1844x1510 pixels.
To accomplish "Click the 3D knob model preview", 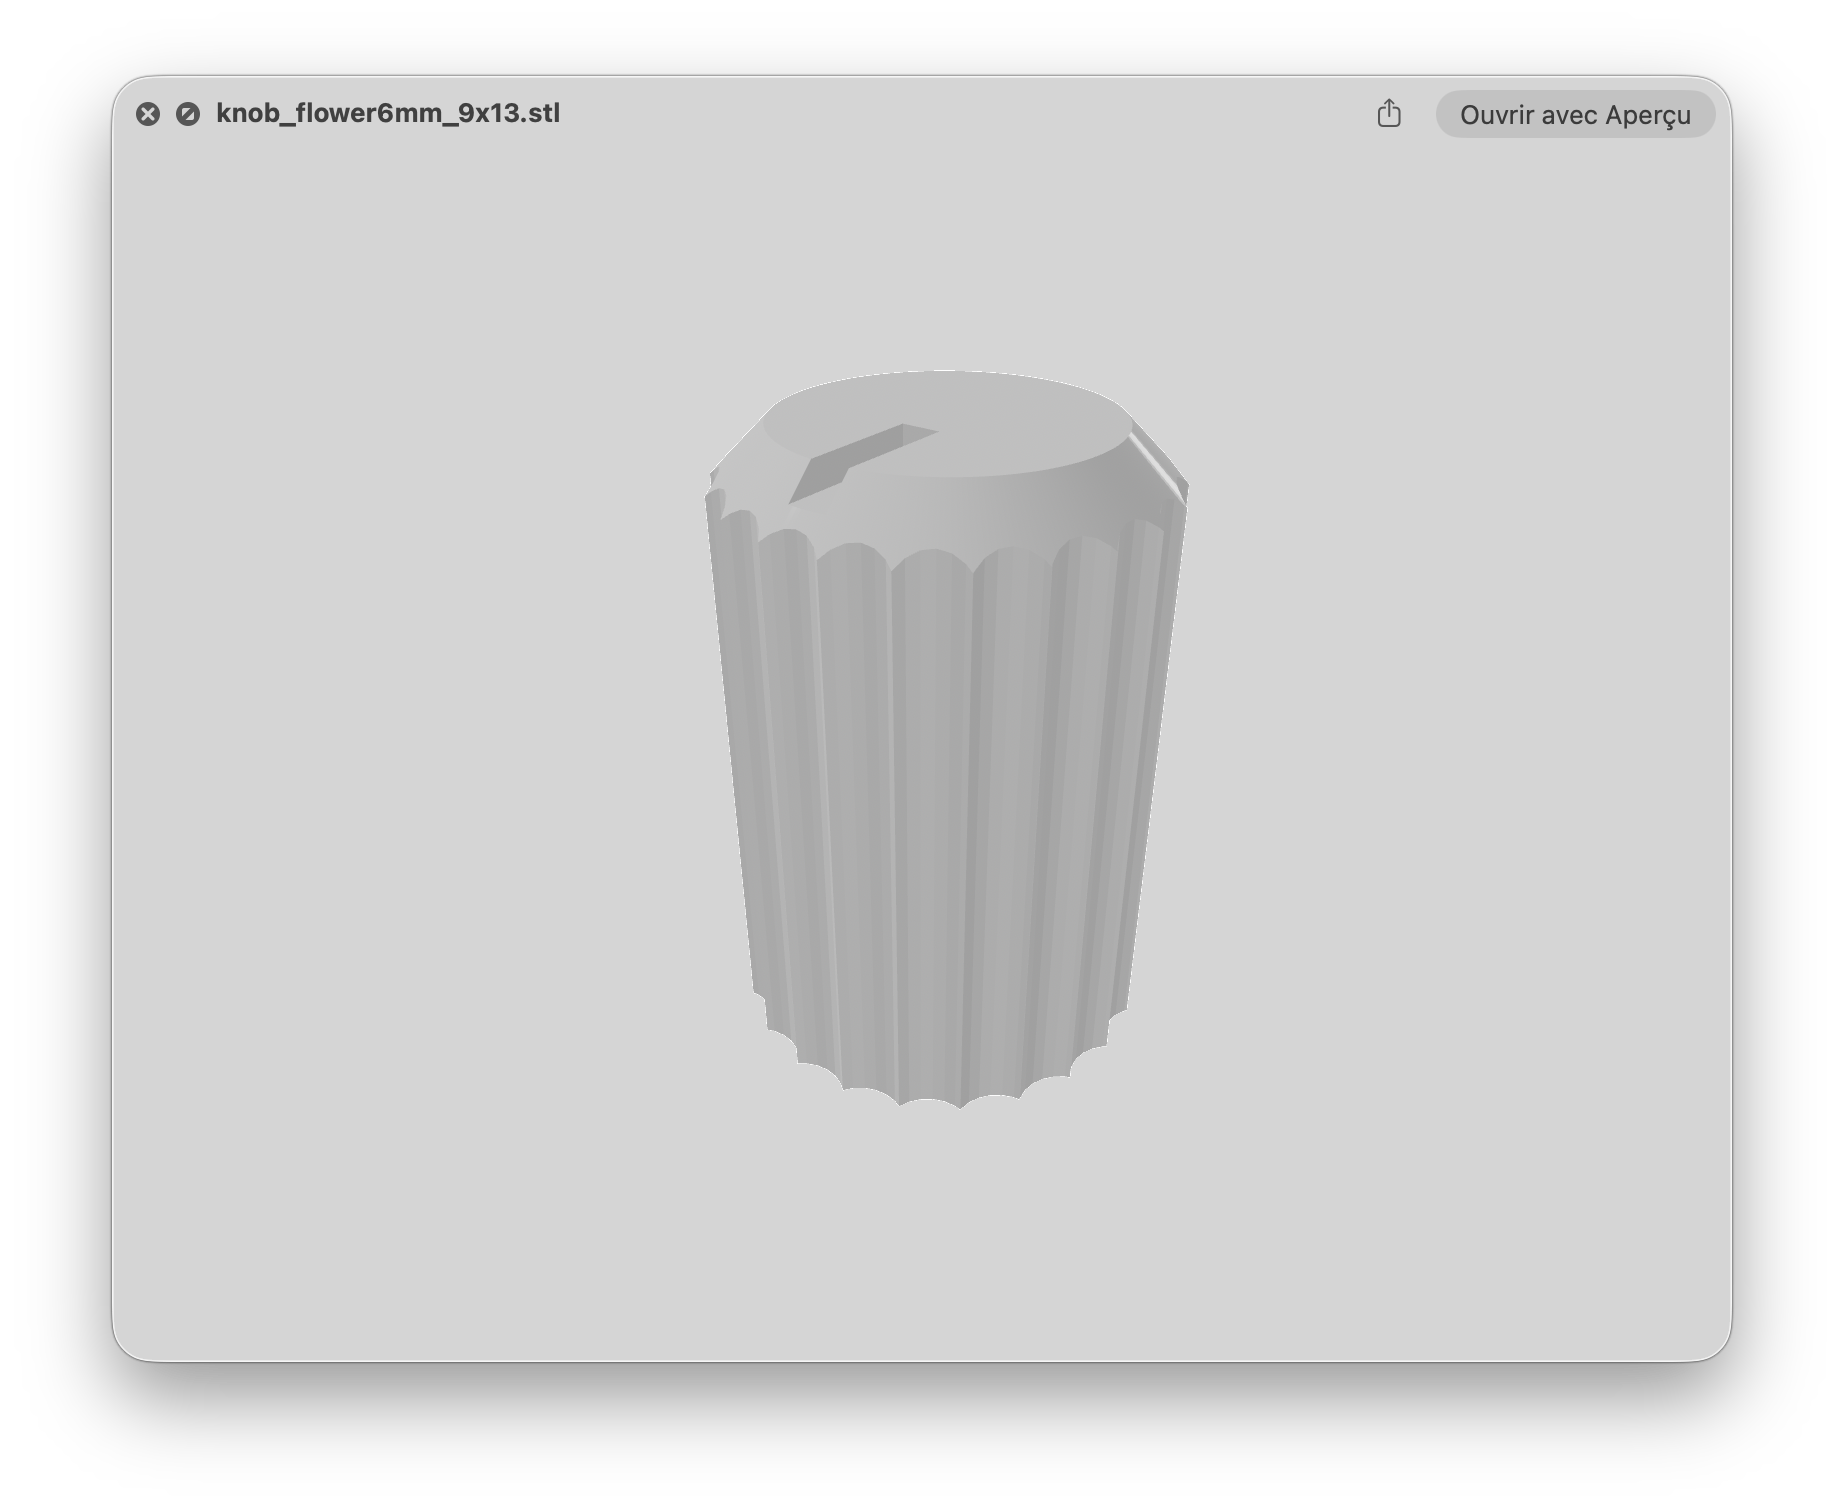I will (946, 739).
